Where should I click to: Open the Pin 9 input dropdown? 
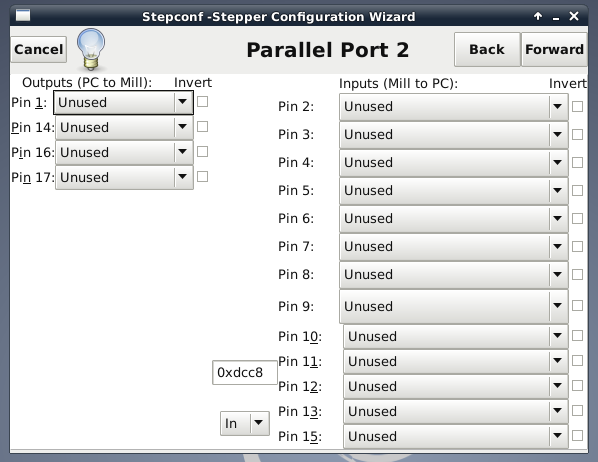[454, 306]
